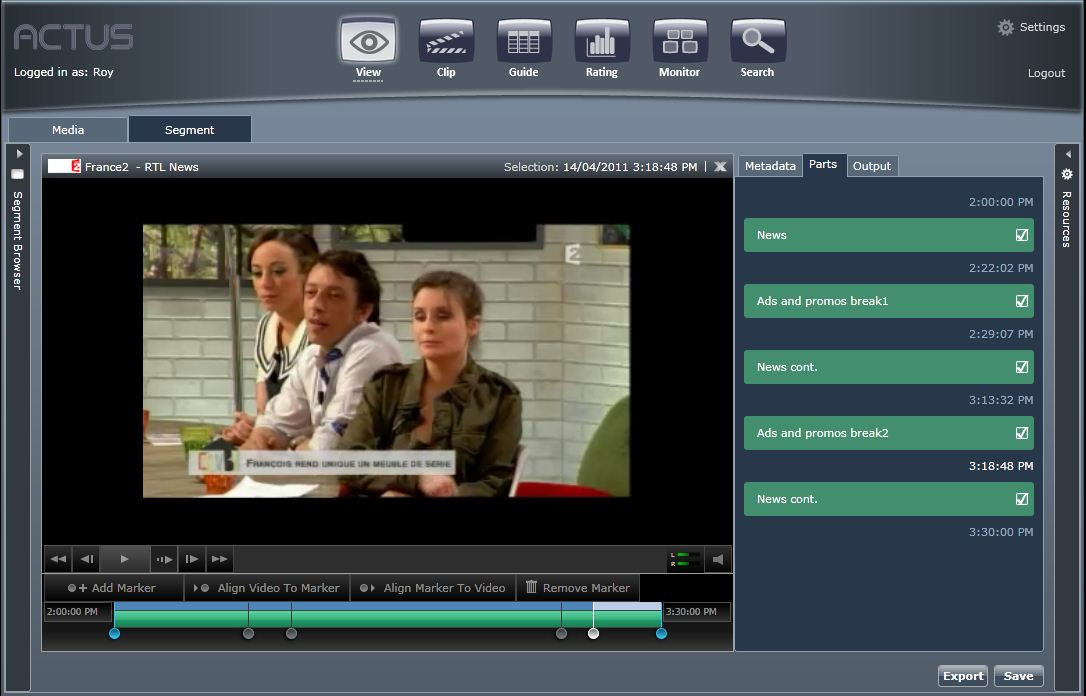
Task: Open the Search magnifier icon
Action: pyautogui.click(x=758, y=42)
